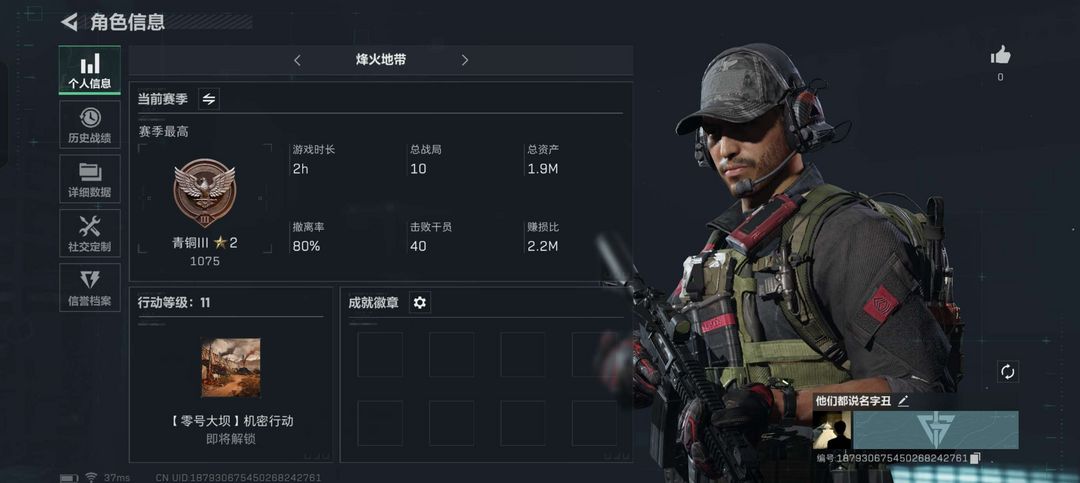
Task: Click the player name card banner
Action: pos(935,430)
